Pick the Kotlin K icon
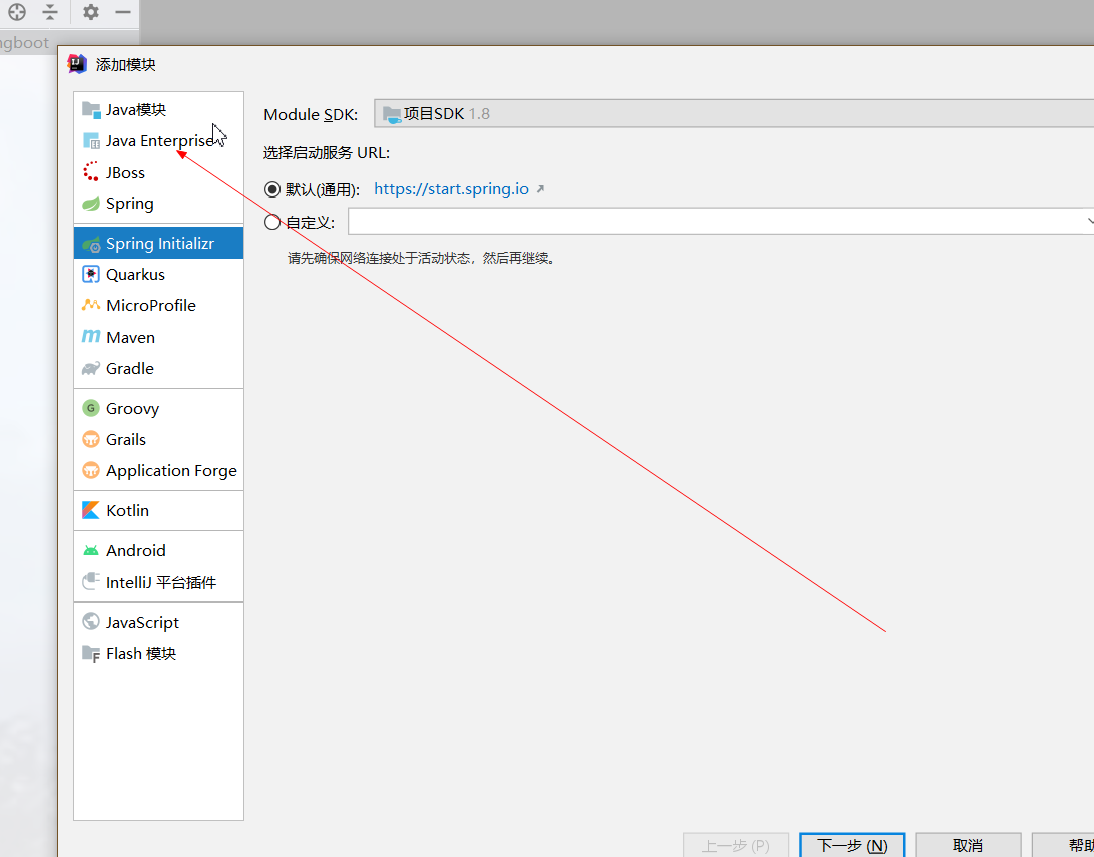Viewport: 1094px width, 857px height. click(91, 510)
